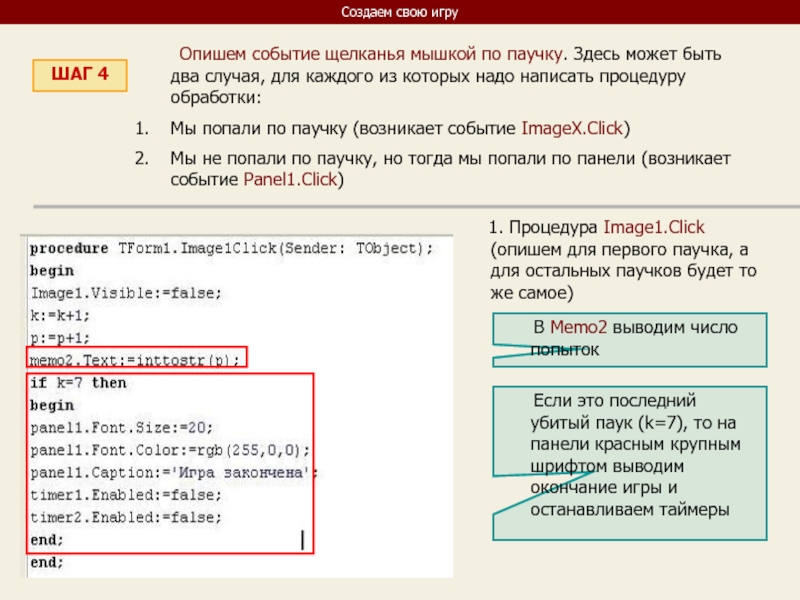
Task: Click the timer2.Enabled:=false line
Action: click(126, 517)
